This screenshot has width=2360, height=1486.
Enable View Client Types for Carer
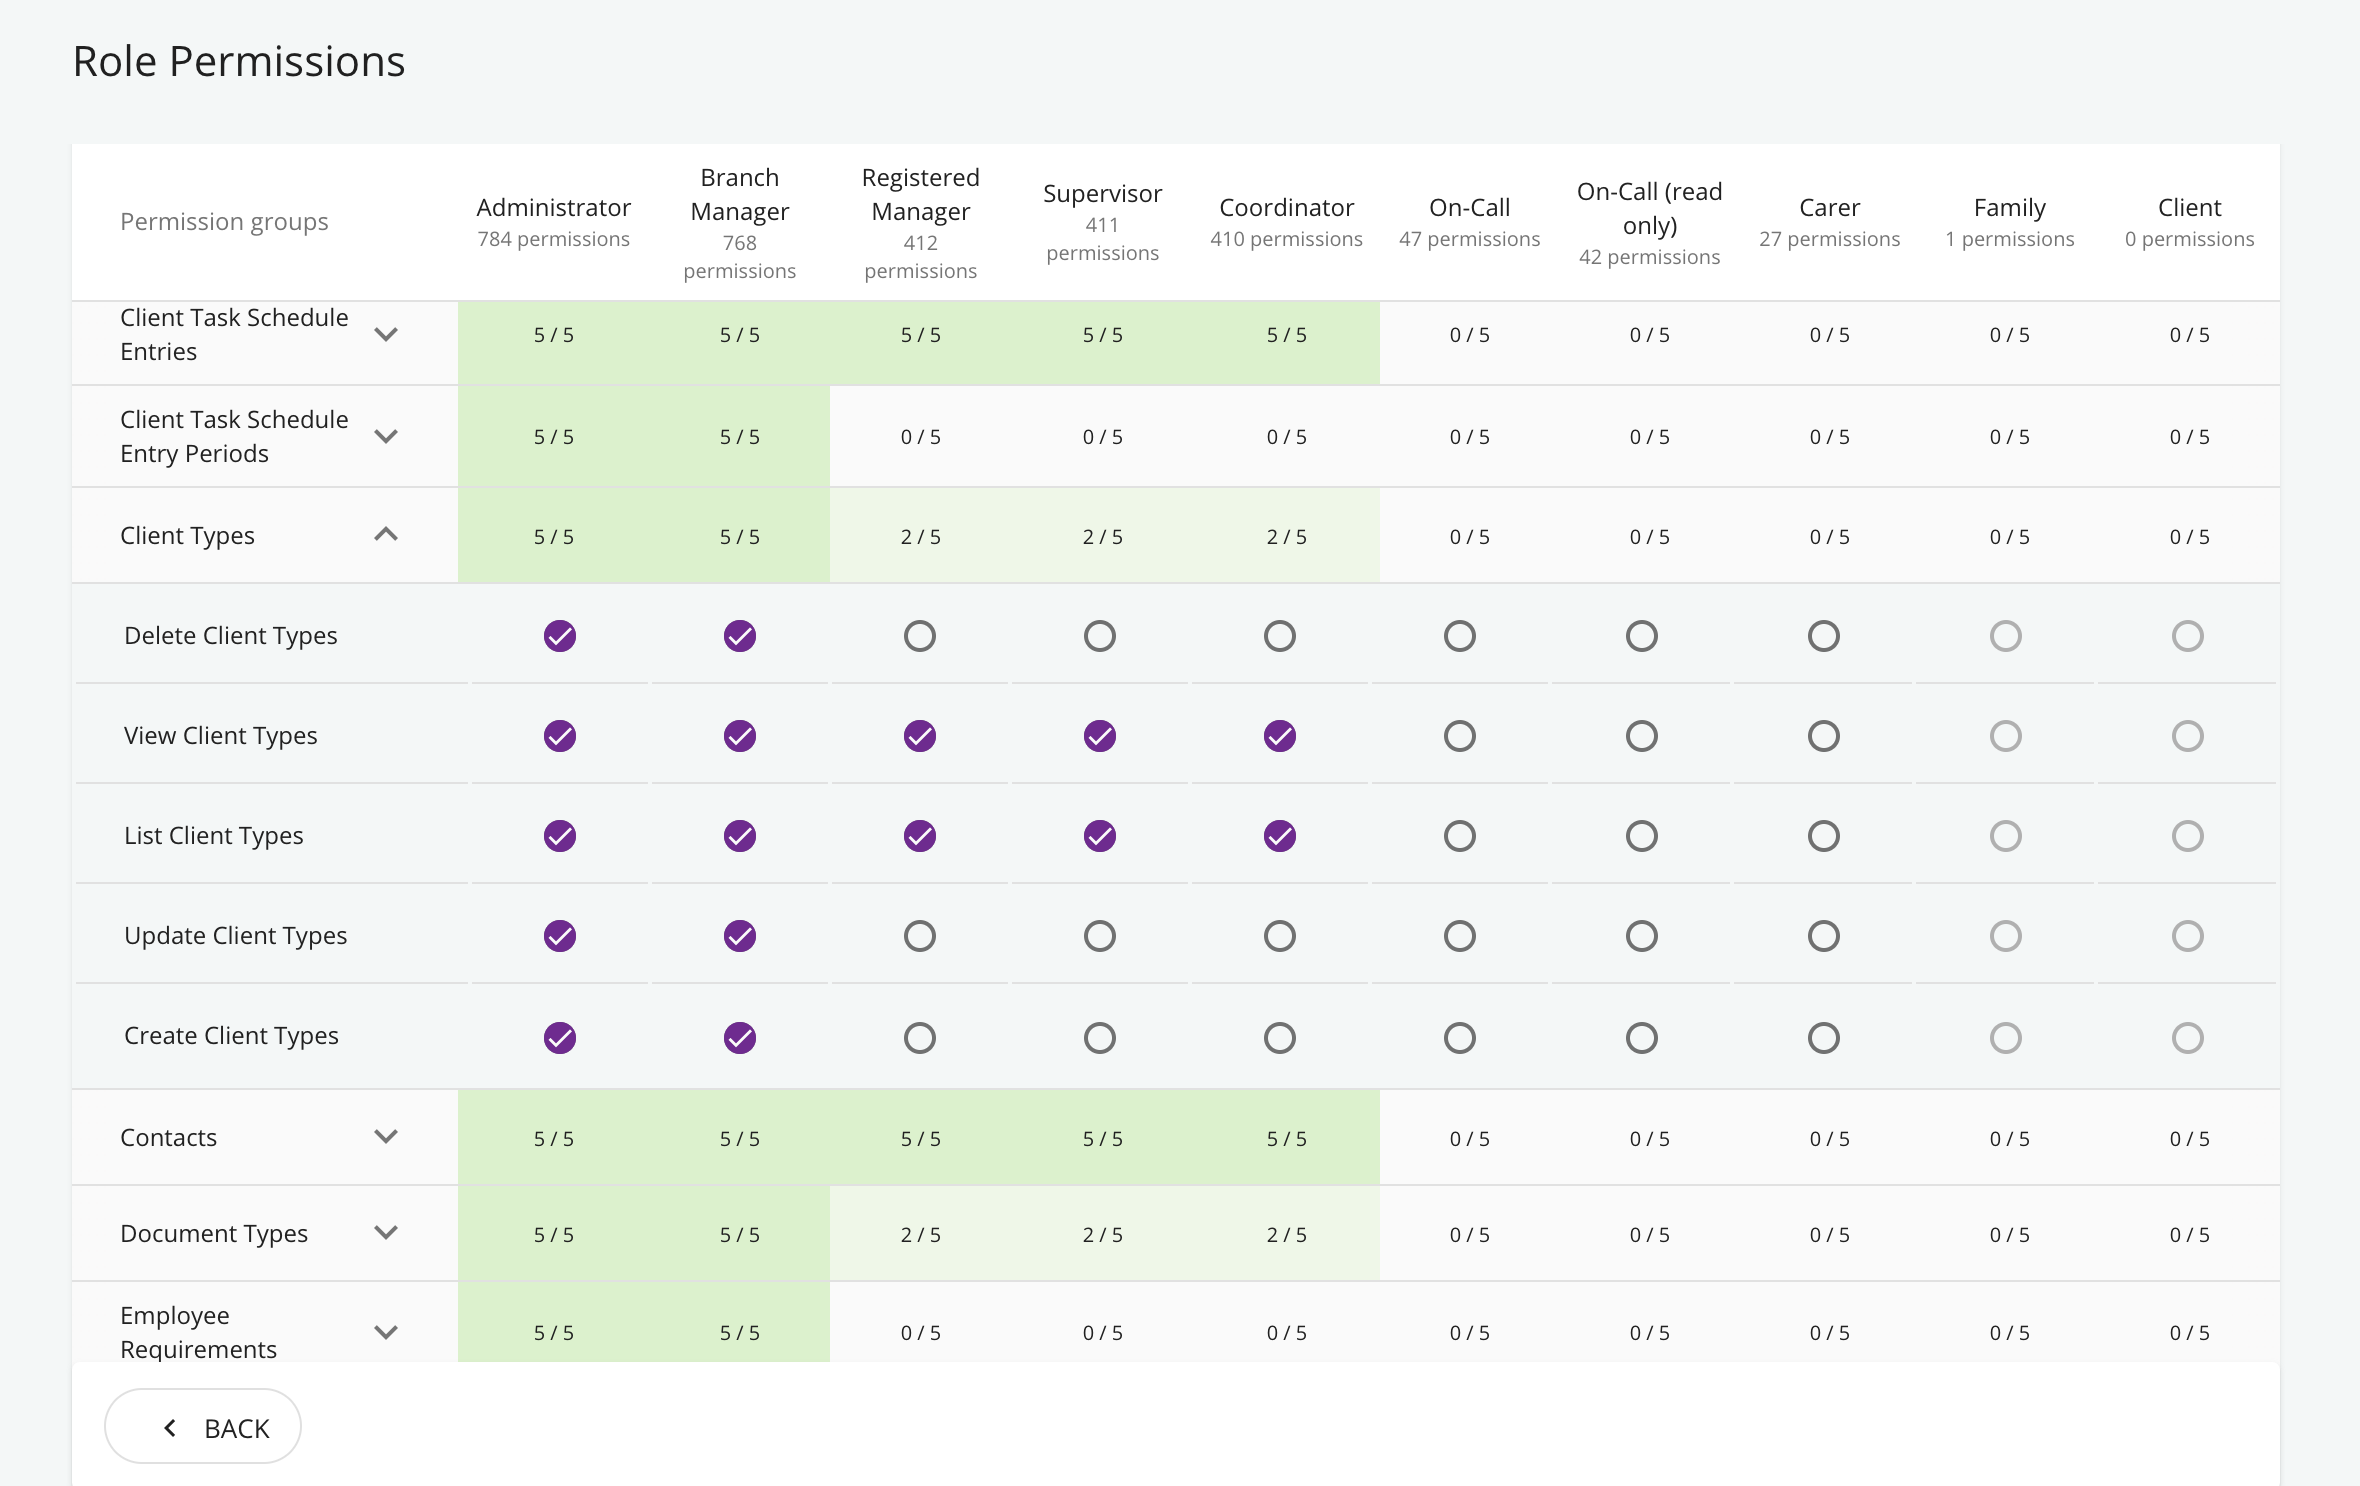point(1824,736)
